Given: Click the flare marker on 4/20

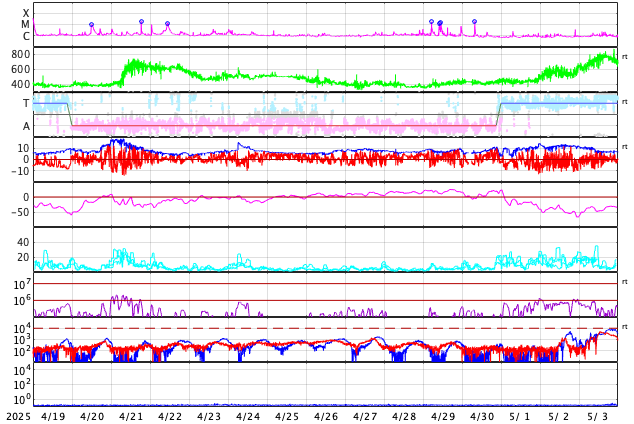Looking at the screenshot, I should tap(91, 25).
